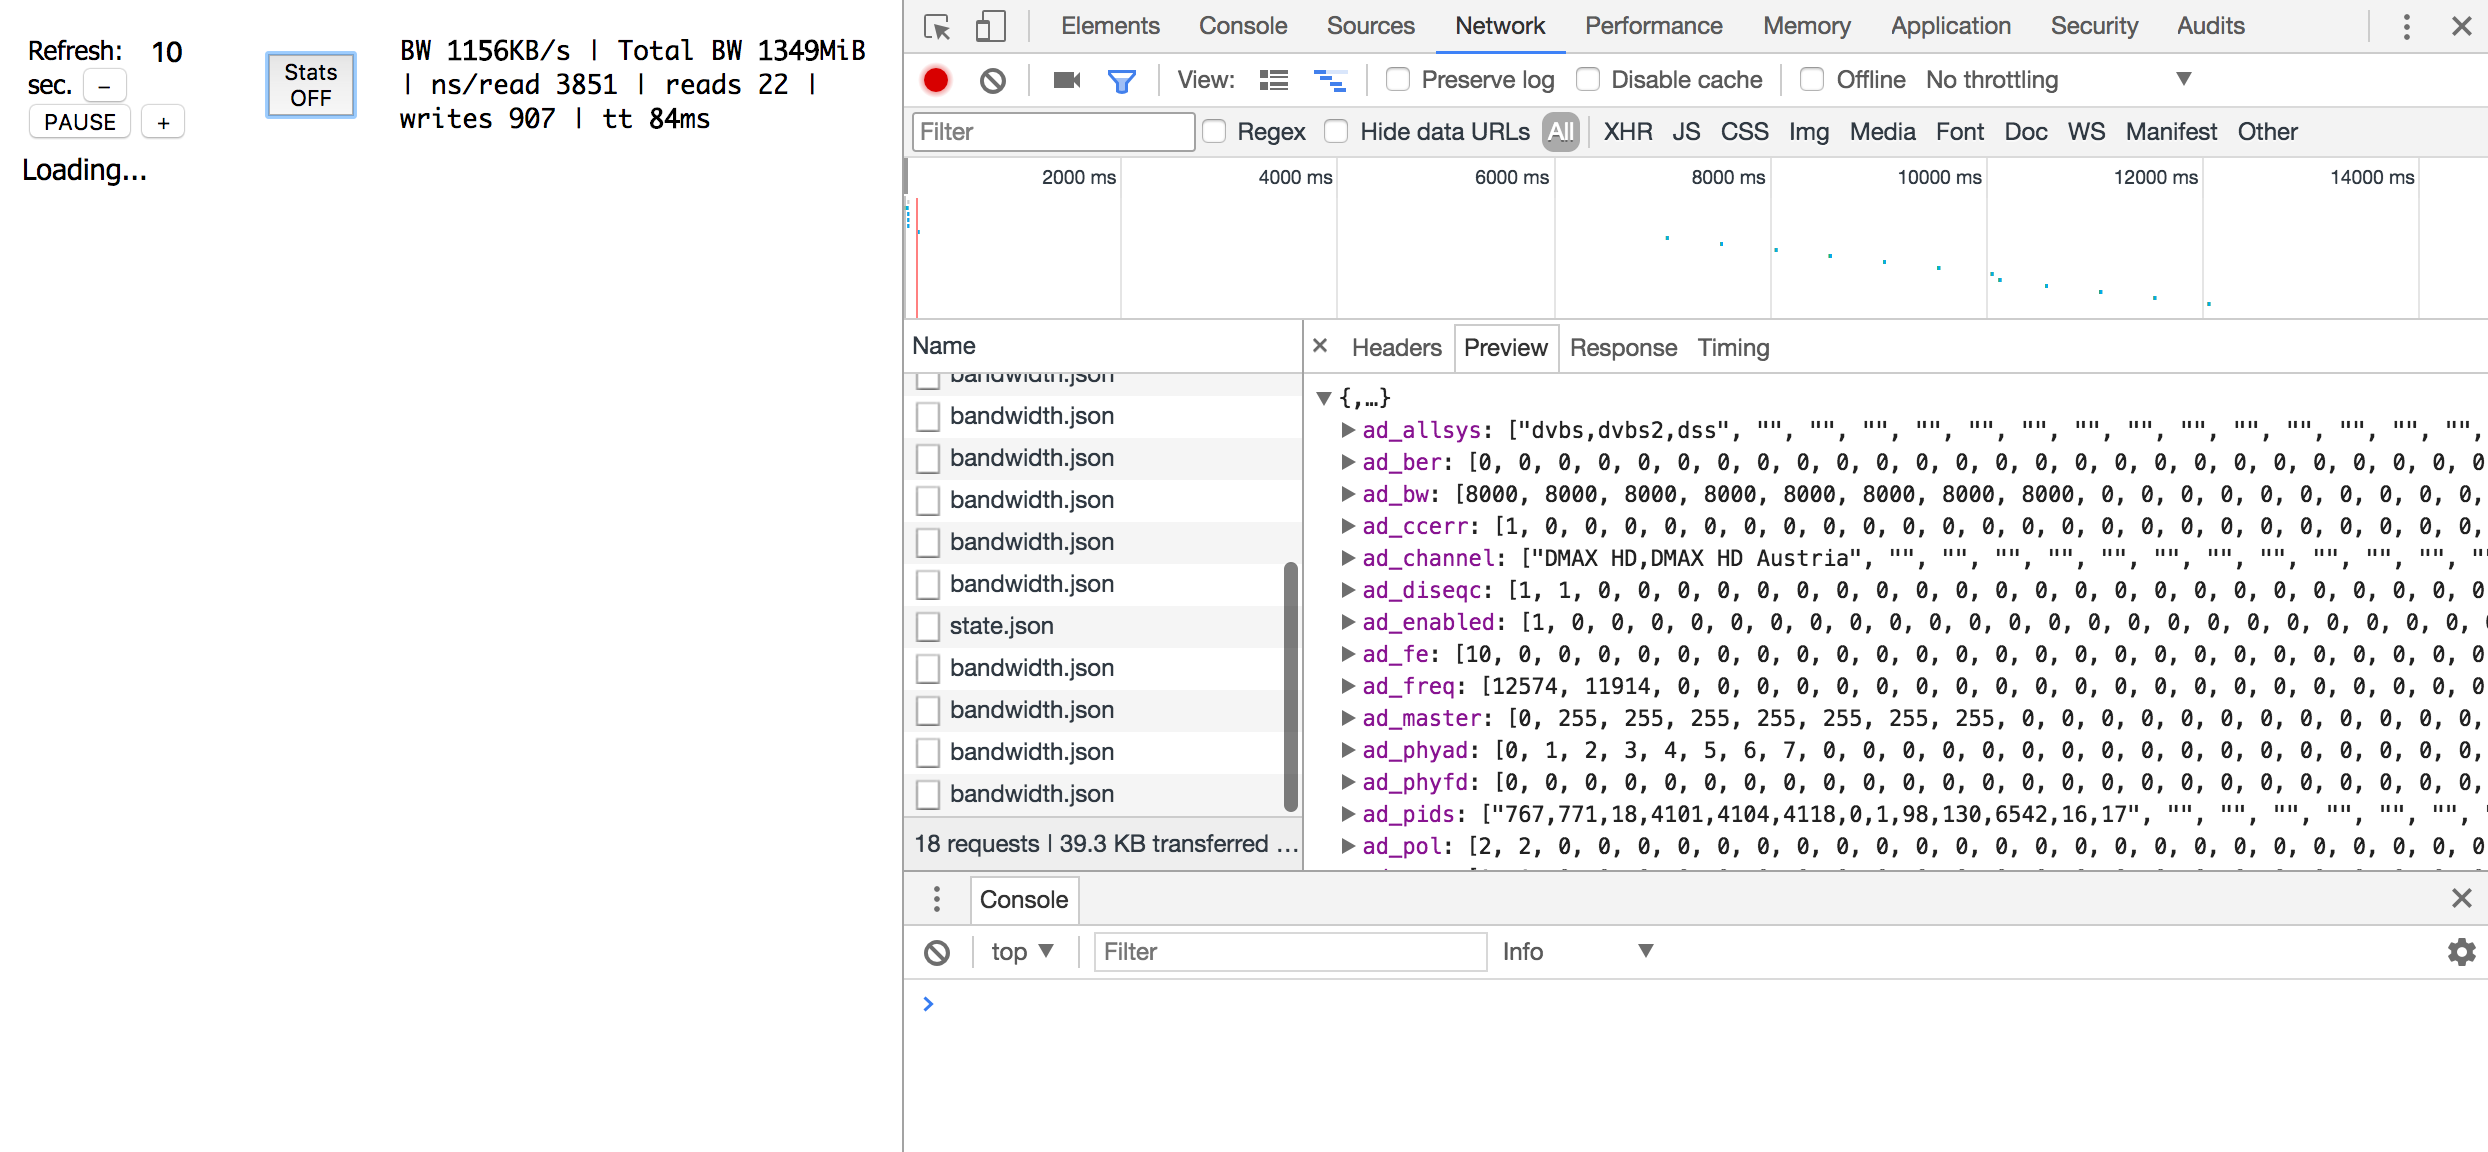Open console settings with the gear icon
The height and width of the screenshot is (1152, 2488).
click(x=2460, y=951)
